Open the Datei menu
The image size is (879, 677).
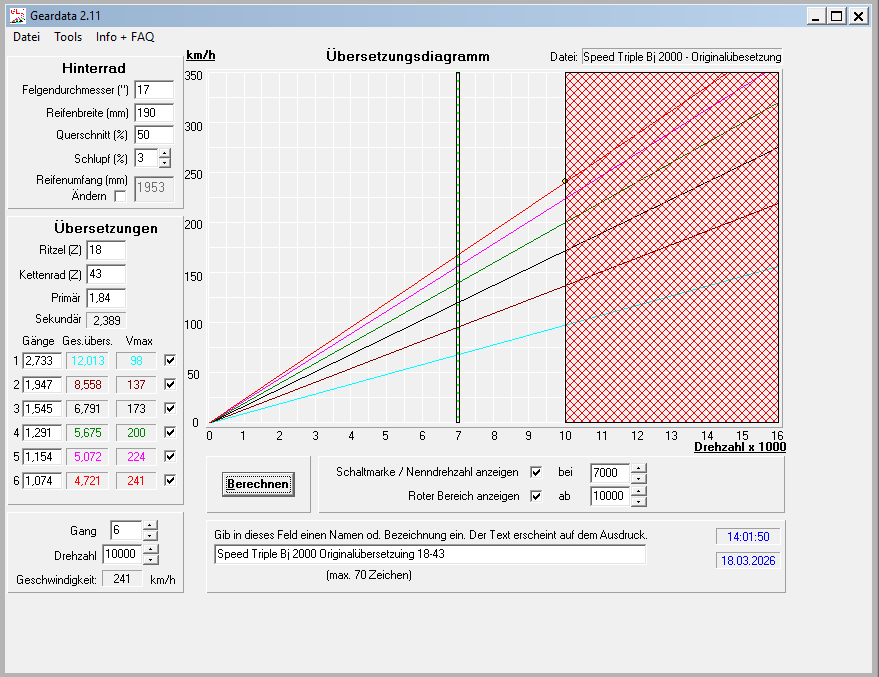(x=26, y=37)
